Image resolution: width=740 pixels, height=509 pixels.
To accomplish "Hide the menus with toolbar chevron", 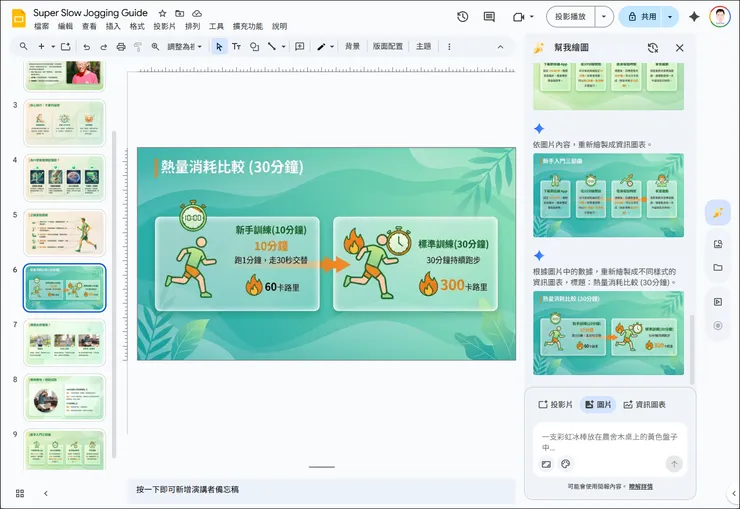I will click(500, 47).
